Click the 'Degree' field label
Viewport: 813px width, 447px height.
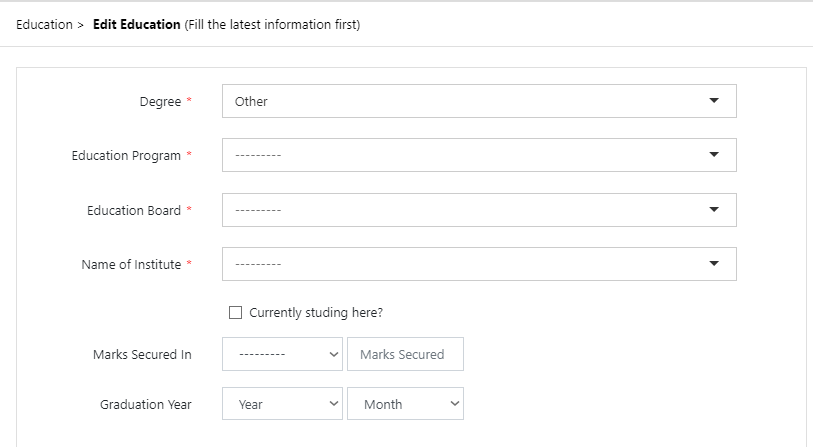tap(160, 101)
